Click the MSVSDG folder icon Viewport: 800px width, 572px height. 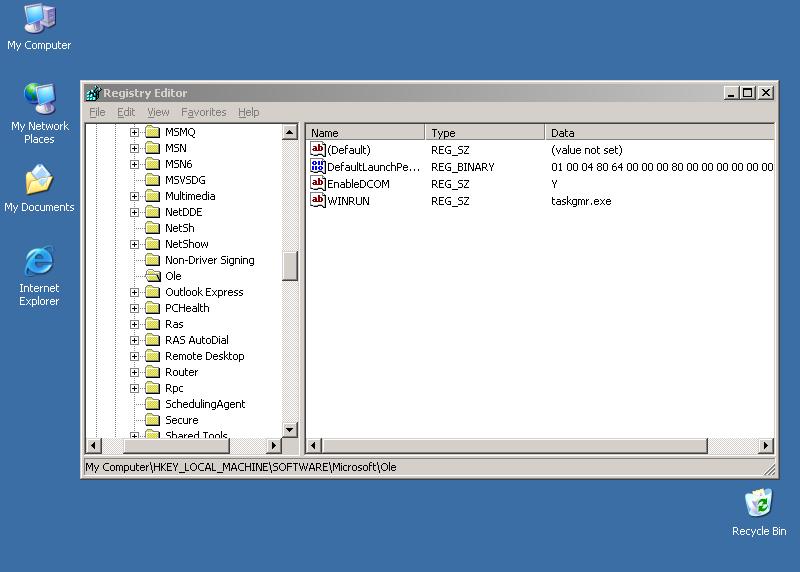[x=153, y=180]
